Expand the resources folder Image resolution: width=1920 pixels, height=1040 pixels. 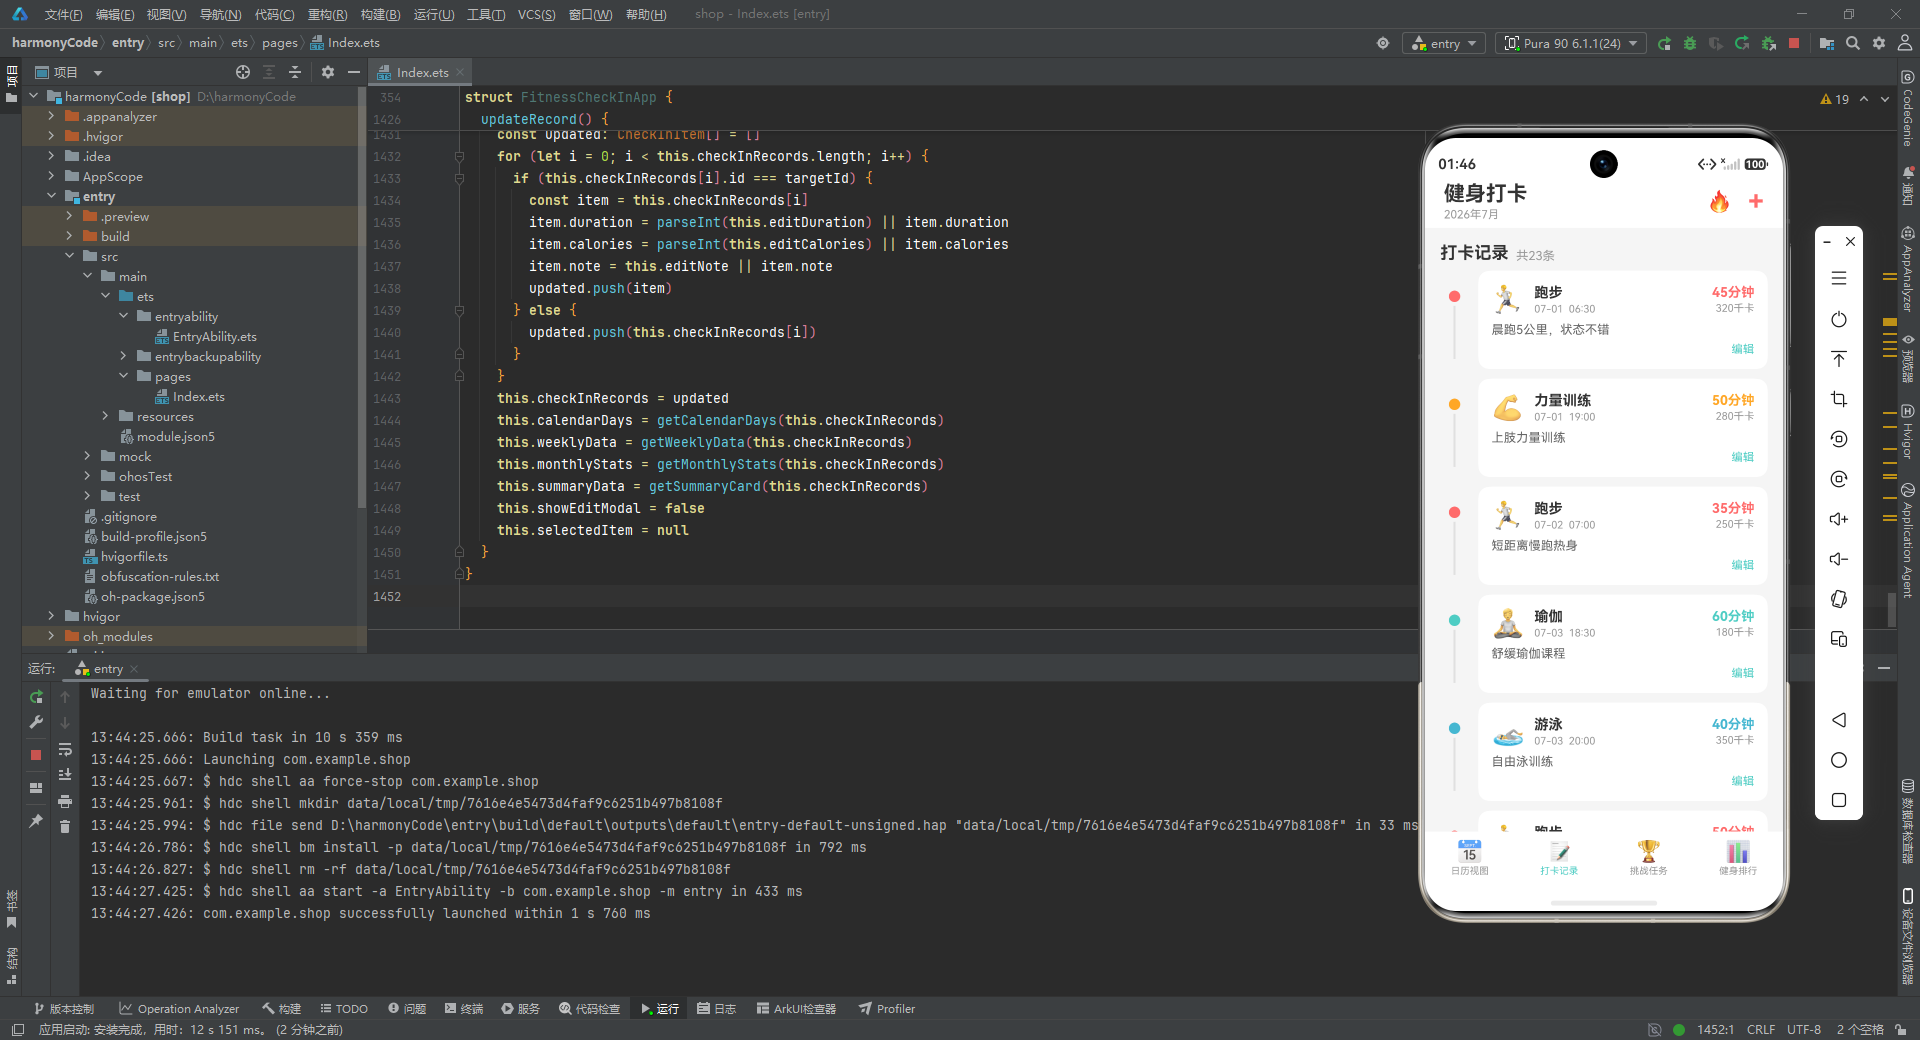(x=105, y=416)
